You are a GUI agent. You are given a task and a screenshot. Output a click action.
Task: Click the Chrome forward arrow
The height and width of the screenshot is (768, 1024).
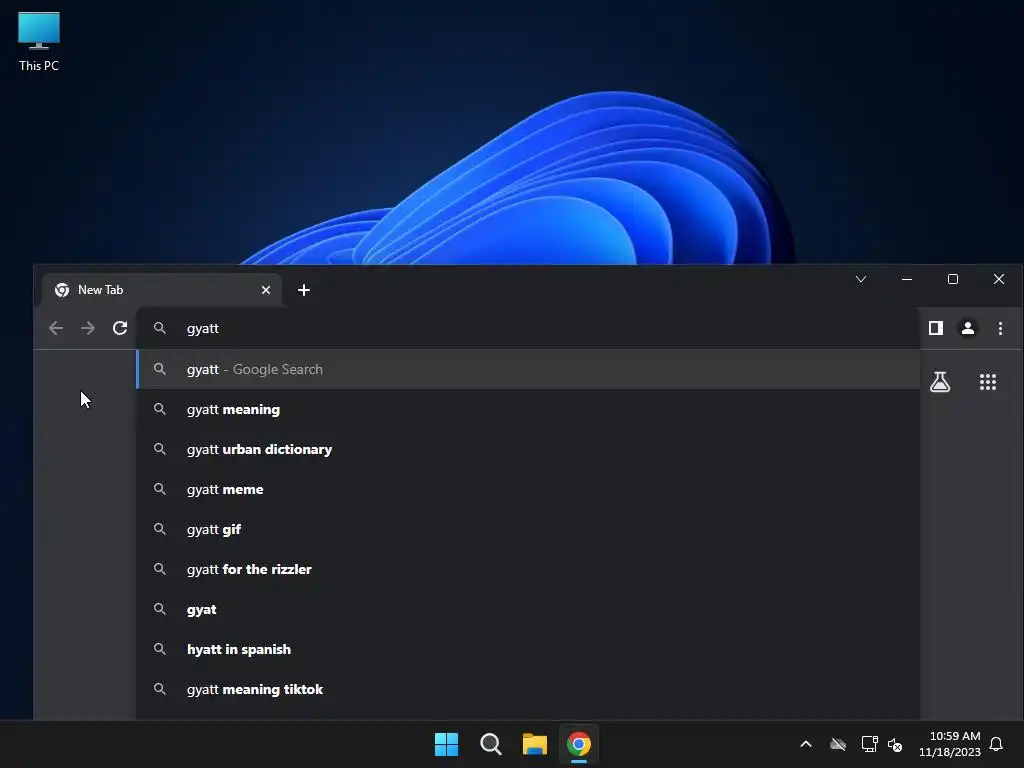point(88,328)
